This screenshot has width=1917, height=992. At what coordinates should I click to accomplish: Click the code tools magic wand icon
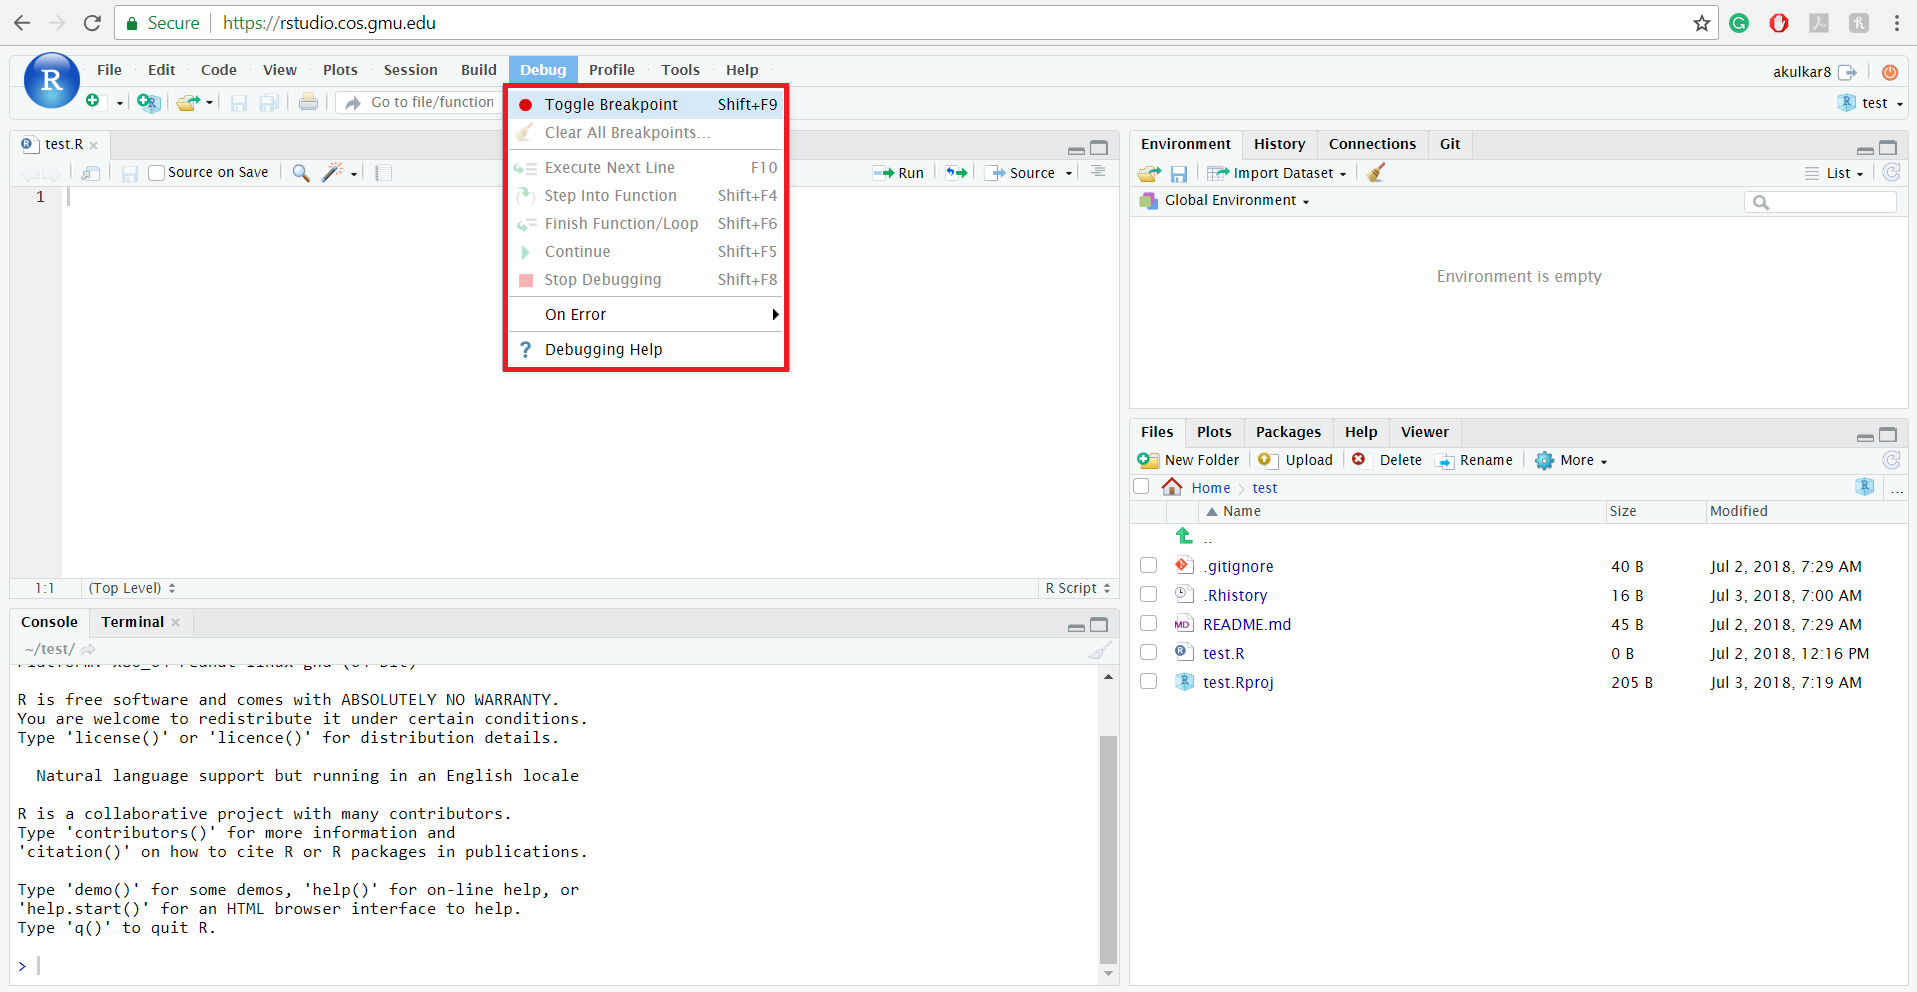333,173
